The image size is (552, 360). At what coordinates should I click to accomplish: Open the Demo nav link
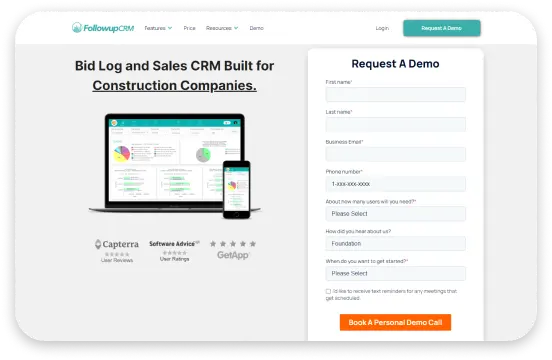(256, 28)
